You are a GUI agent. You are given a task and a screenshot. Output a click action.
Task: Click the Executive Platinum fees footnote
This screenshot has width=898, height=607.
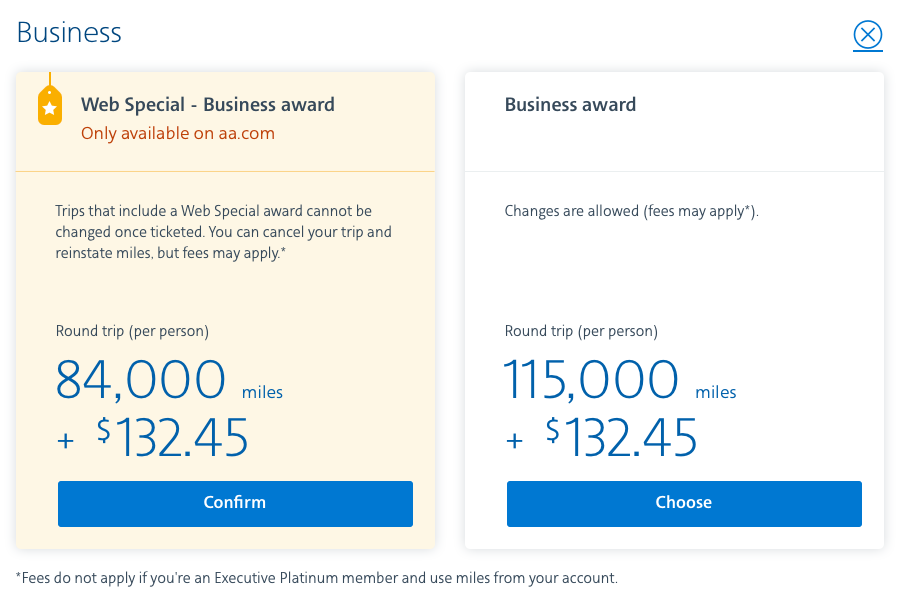click(317, 577)
